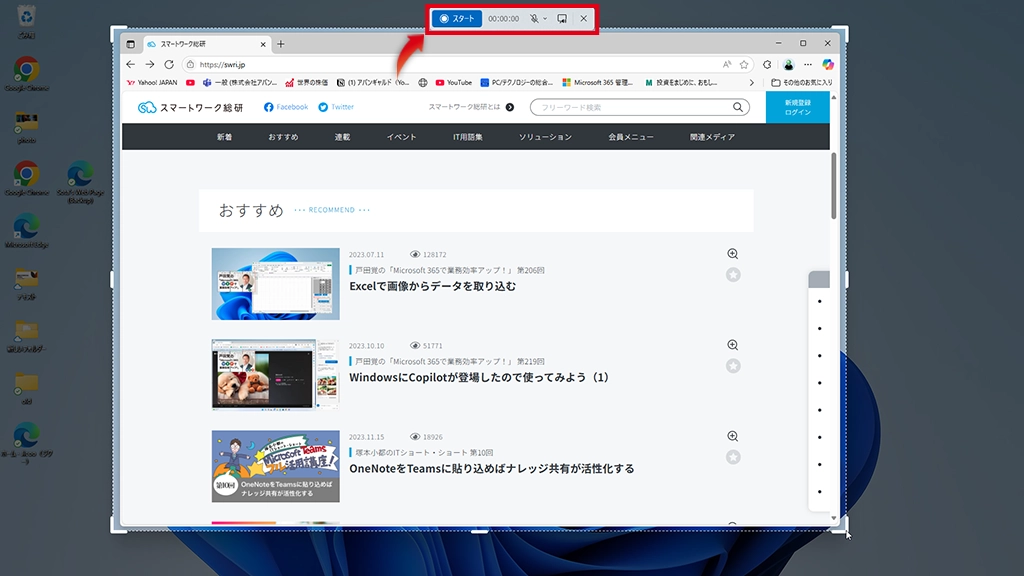Image resolution: width=1024 pixels, height=576 pixels.
Task: Click the magnifier search icon in header
Action: point(738,107)
